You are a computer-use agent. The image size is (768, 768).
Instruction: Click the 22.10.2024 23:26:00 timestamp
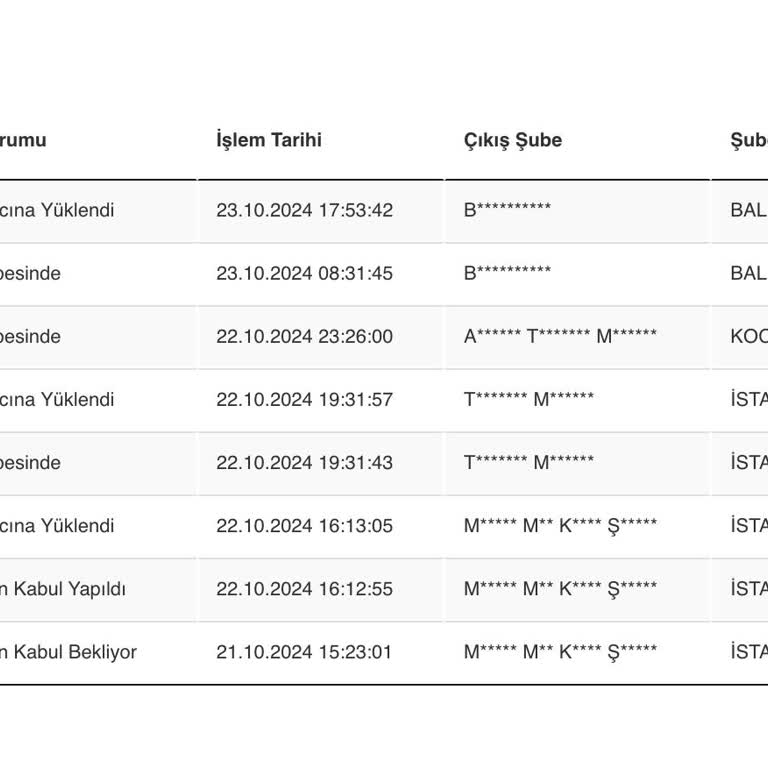(304, 337)
